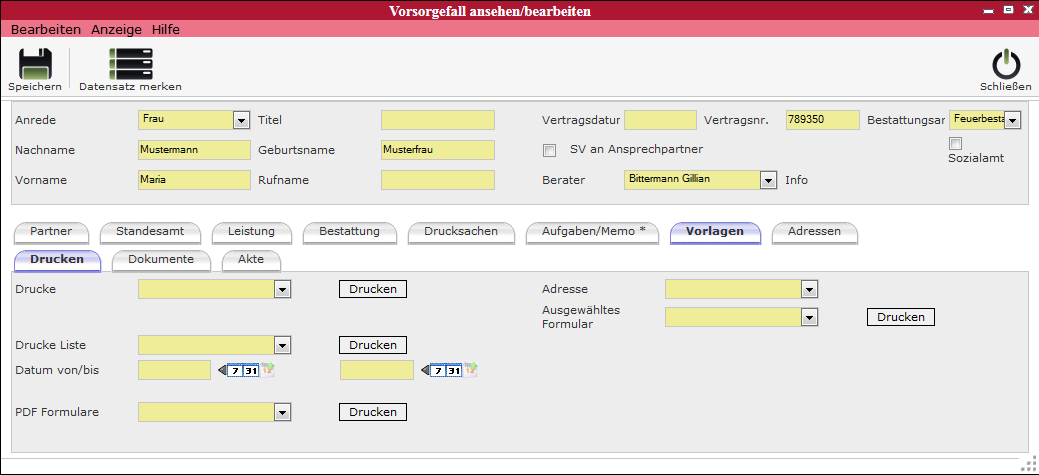This screenshot has height=475, width=1039.
Task: Switch to the Bestattung tab
Action: (349, 232)
